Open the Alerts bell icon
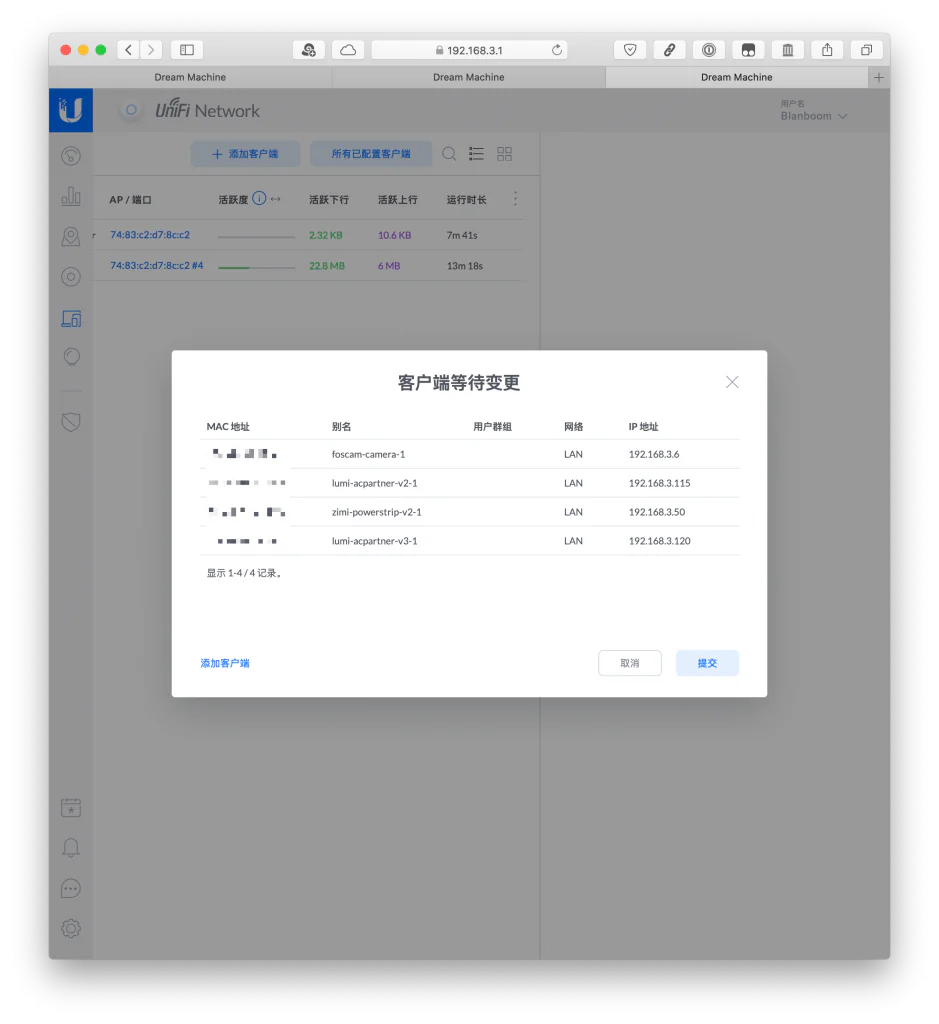Viewport: 939px width, 1024px height. tap(71, 848)
